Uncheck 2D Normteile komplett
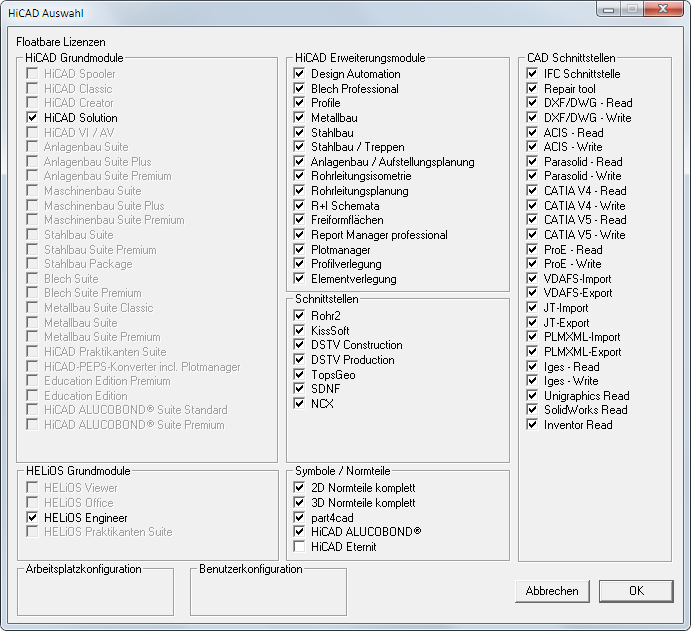The height and width of the screenshot is (631, 691). coord(299,488)
